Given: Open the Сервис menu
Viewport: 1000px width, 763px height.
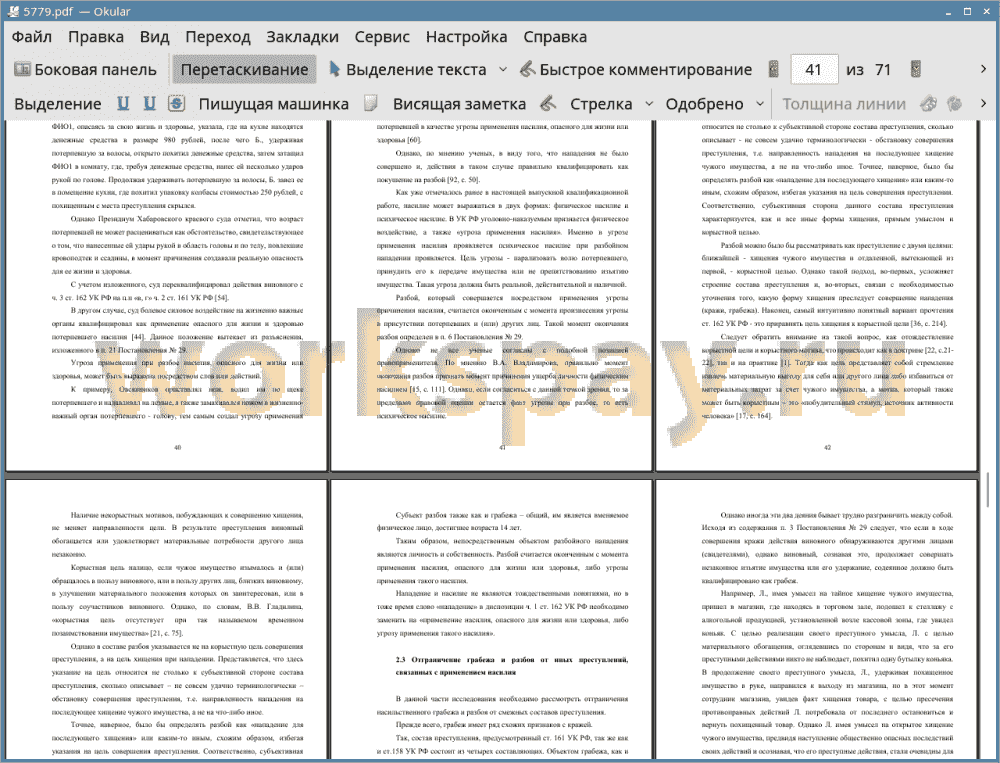Looking at the screenshot, I should [x=382, y=37].
